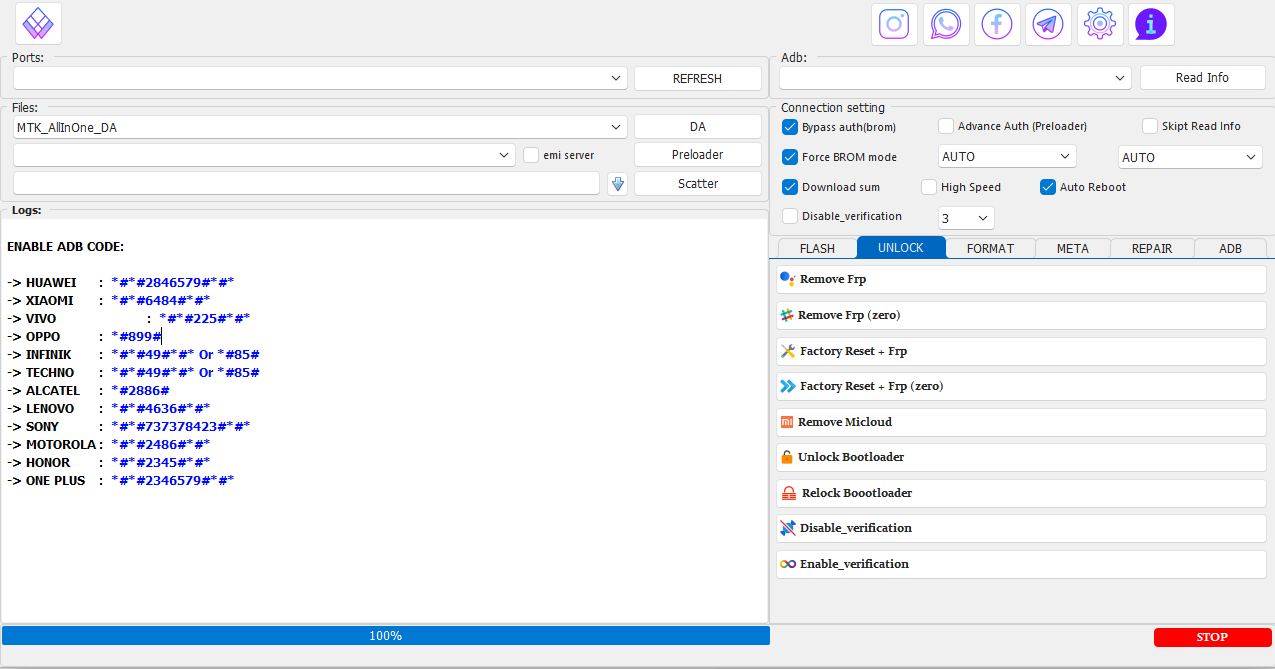Viewport: 1275px width, 669px height.
Task: Click the Facebook icon in the header
Action: [x=997, y=24]
